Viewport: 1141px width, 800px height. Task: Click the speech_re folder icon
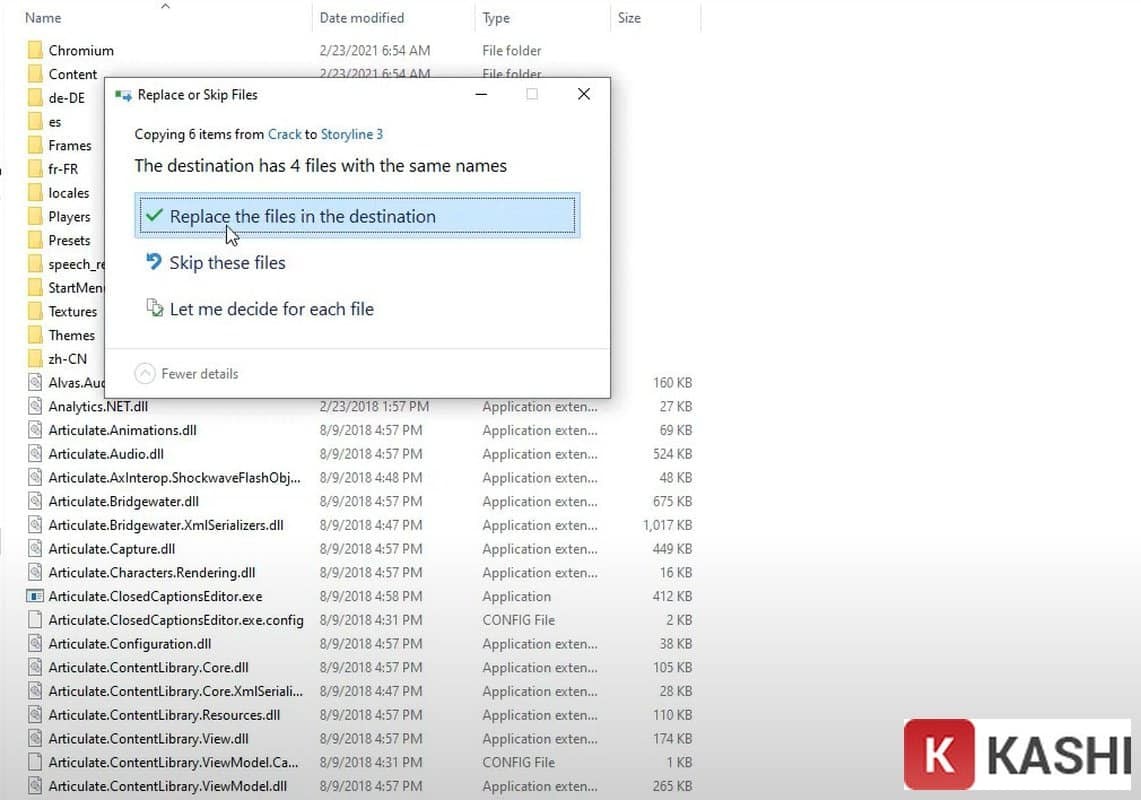tap(34, 264)
